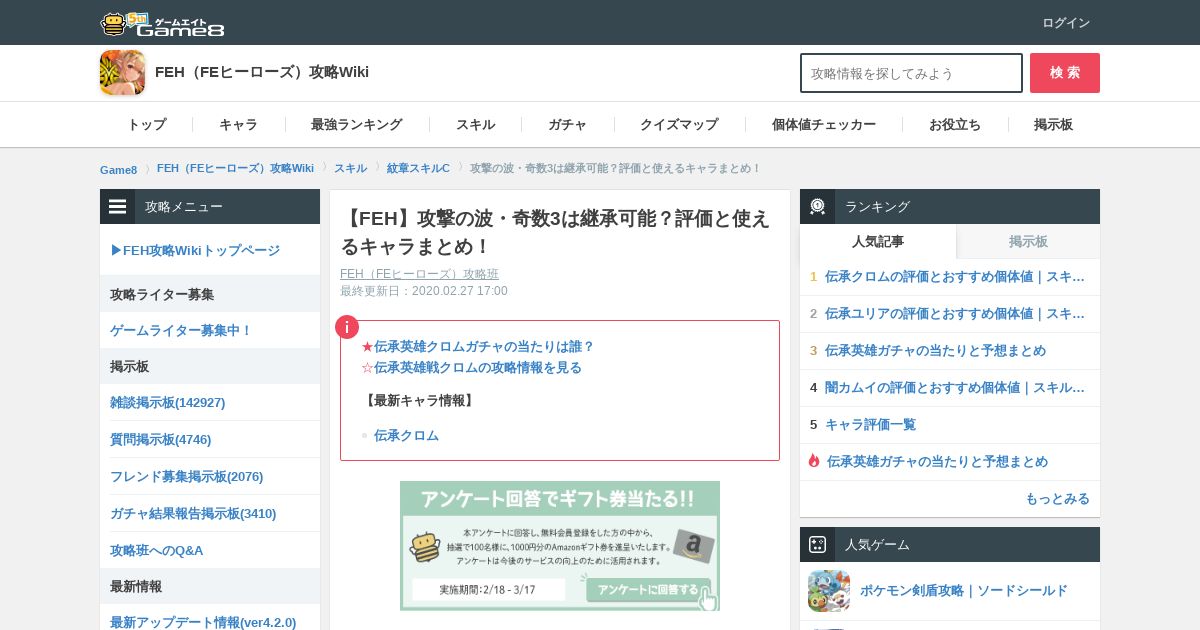
Task: Open rank 4 闇カムイの評価 article
Action: tap(955, 388)
